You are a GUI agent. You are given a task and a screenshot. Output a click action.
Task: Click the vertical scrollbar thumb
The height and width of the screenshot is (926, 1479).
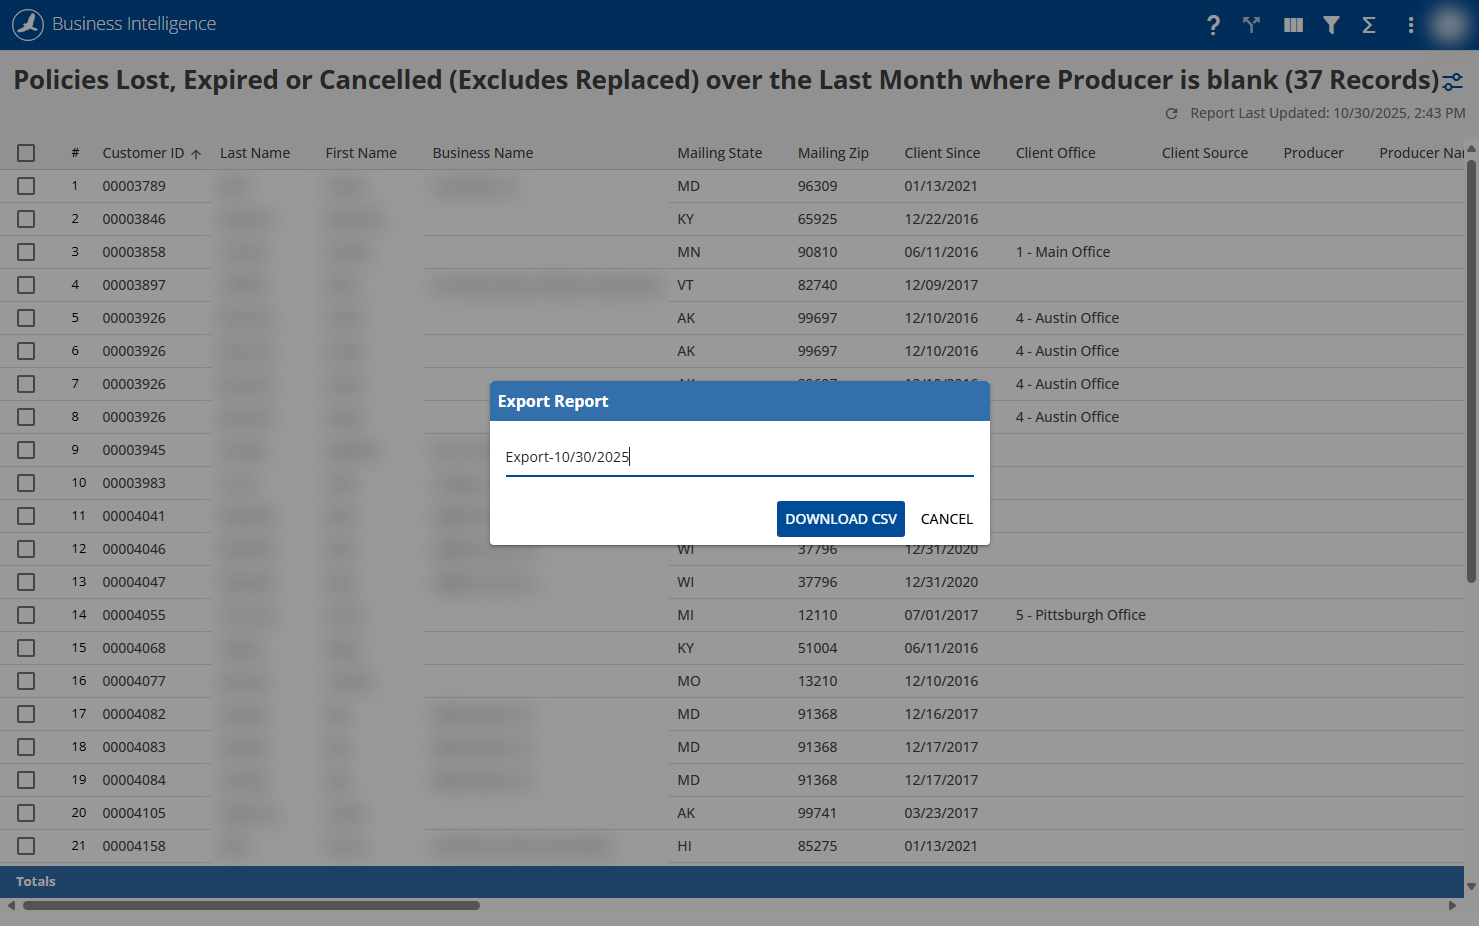point(1471,370)
